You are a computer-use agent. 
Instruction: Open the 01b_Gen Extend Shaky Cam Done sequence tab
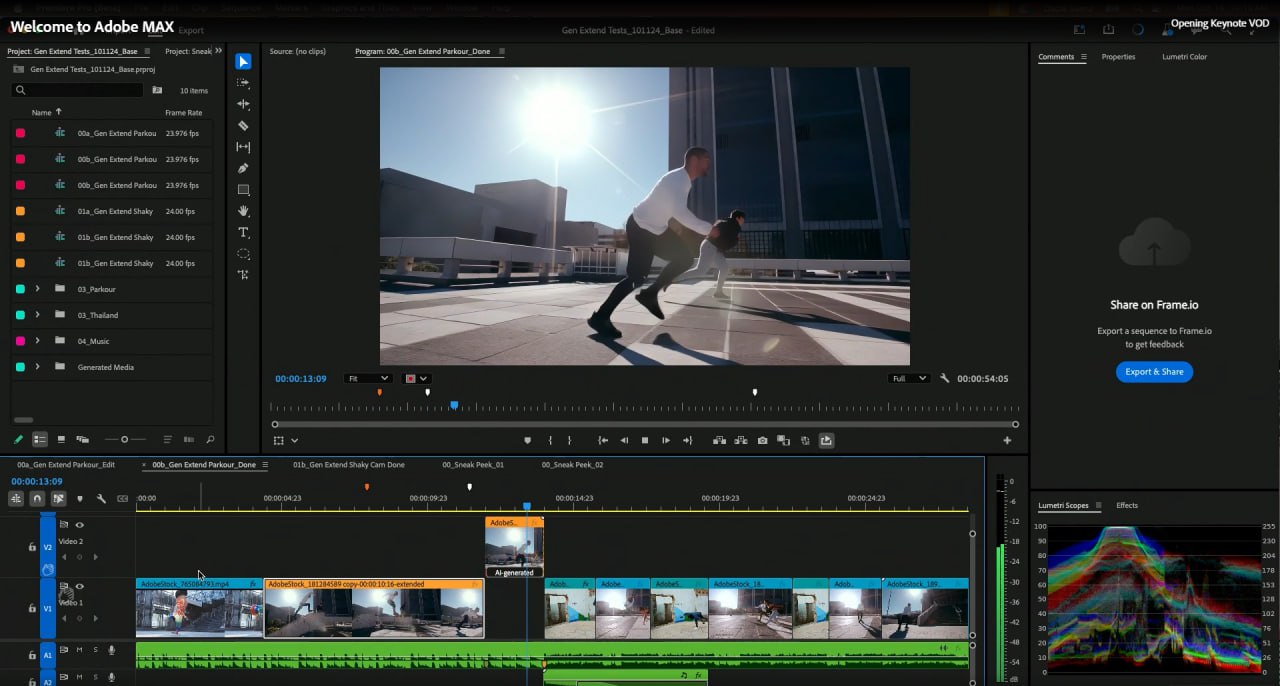click(x=348, y=465)
